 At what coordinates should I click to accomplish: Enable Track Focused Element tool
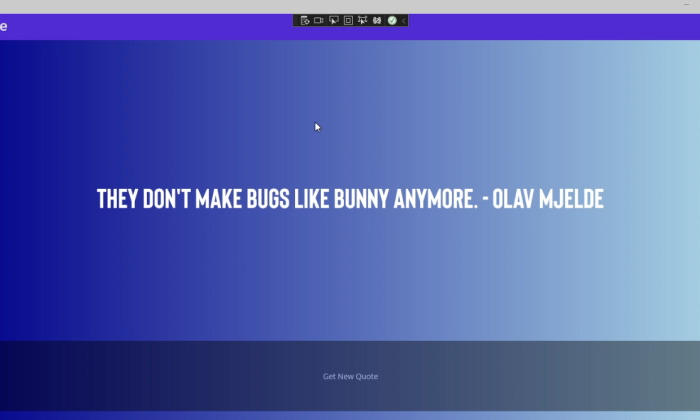(362, 21)
